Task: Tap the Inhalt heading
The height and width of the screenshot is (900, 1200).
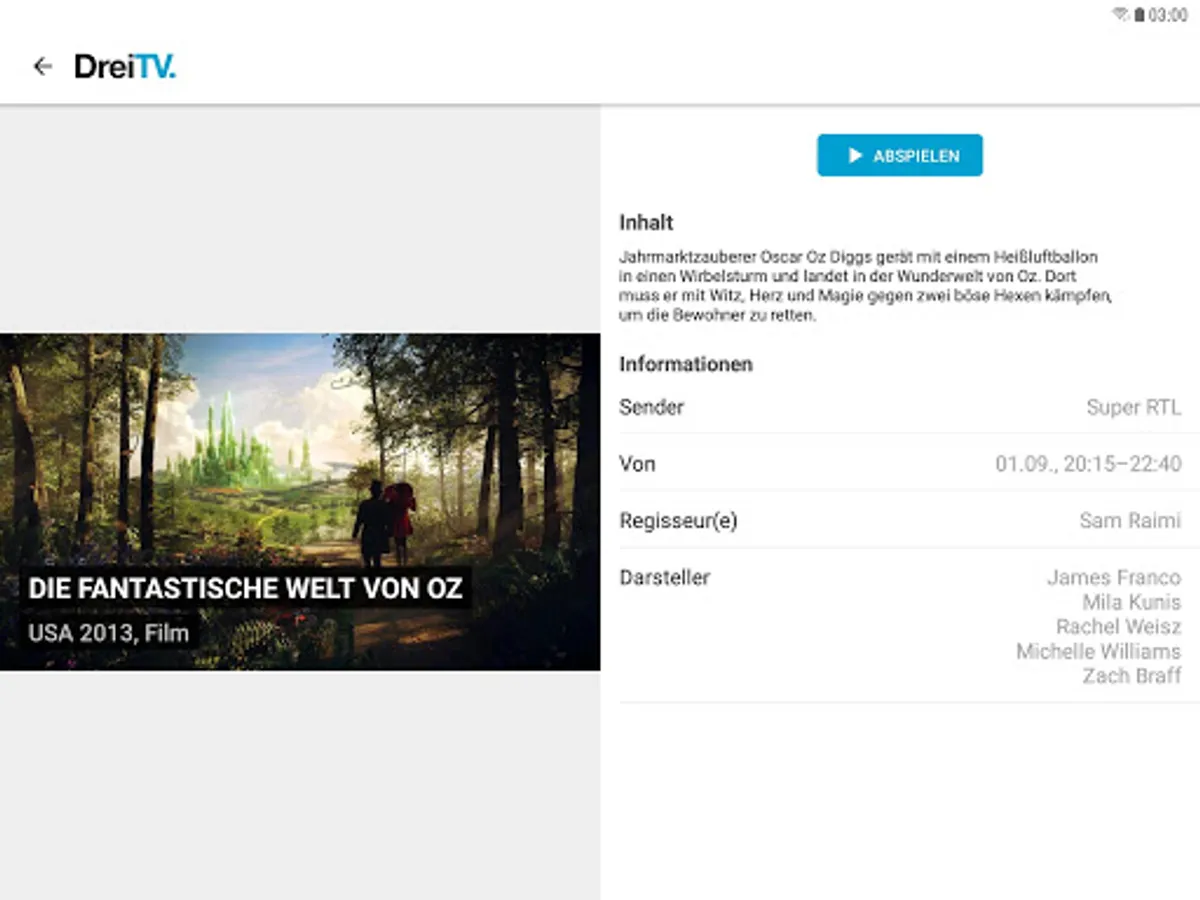Action: point(646,223)
